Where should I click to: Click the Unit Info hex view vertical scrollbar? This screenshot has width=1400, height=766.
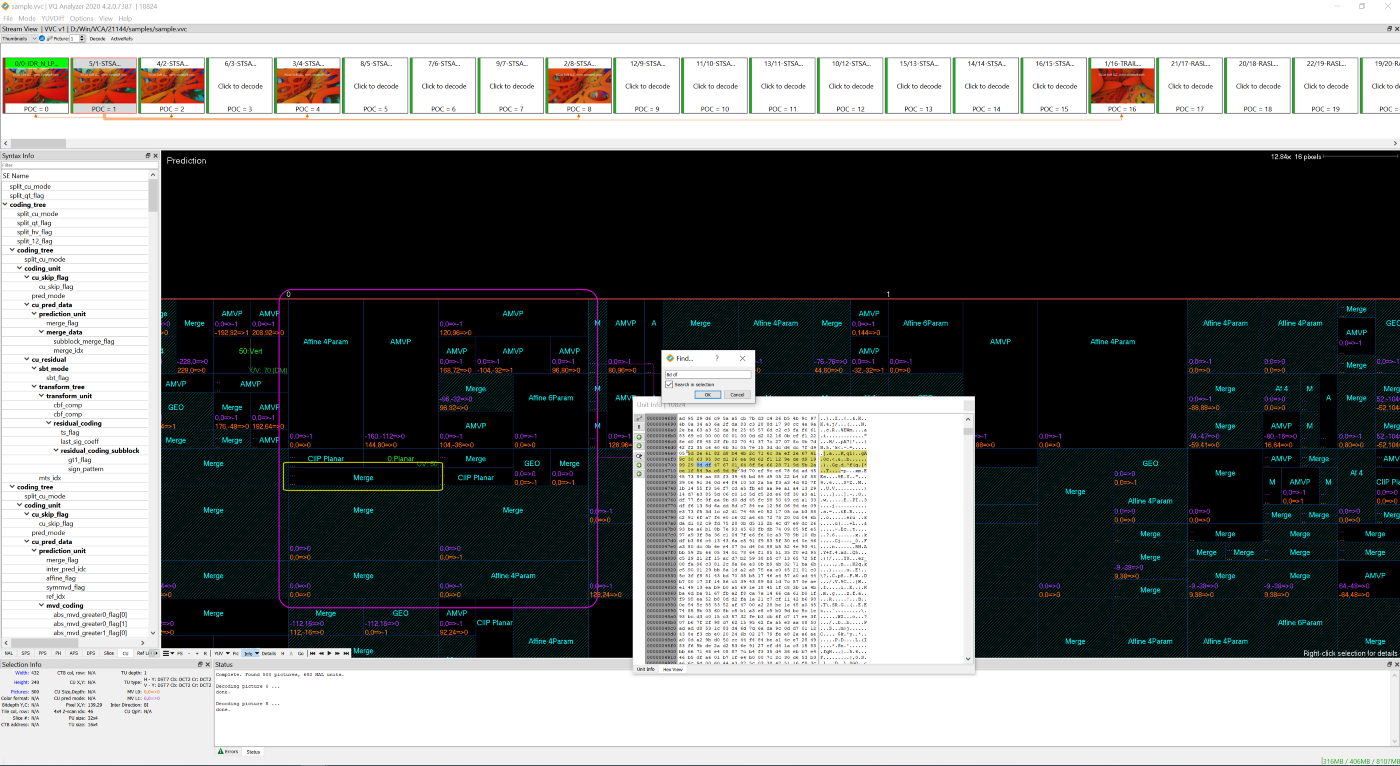967,540
